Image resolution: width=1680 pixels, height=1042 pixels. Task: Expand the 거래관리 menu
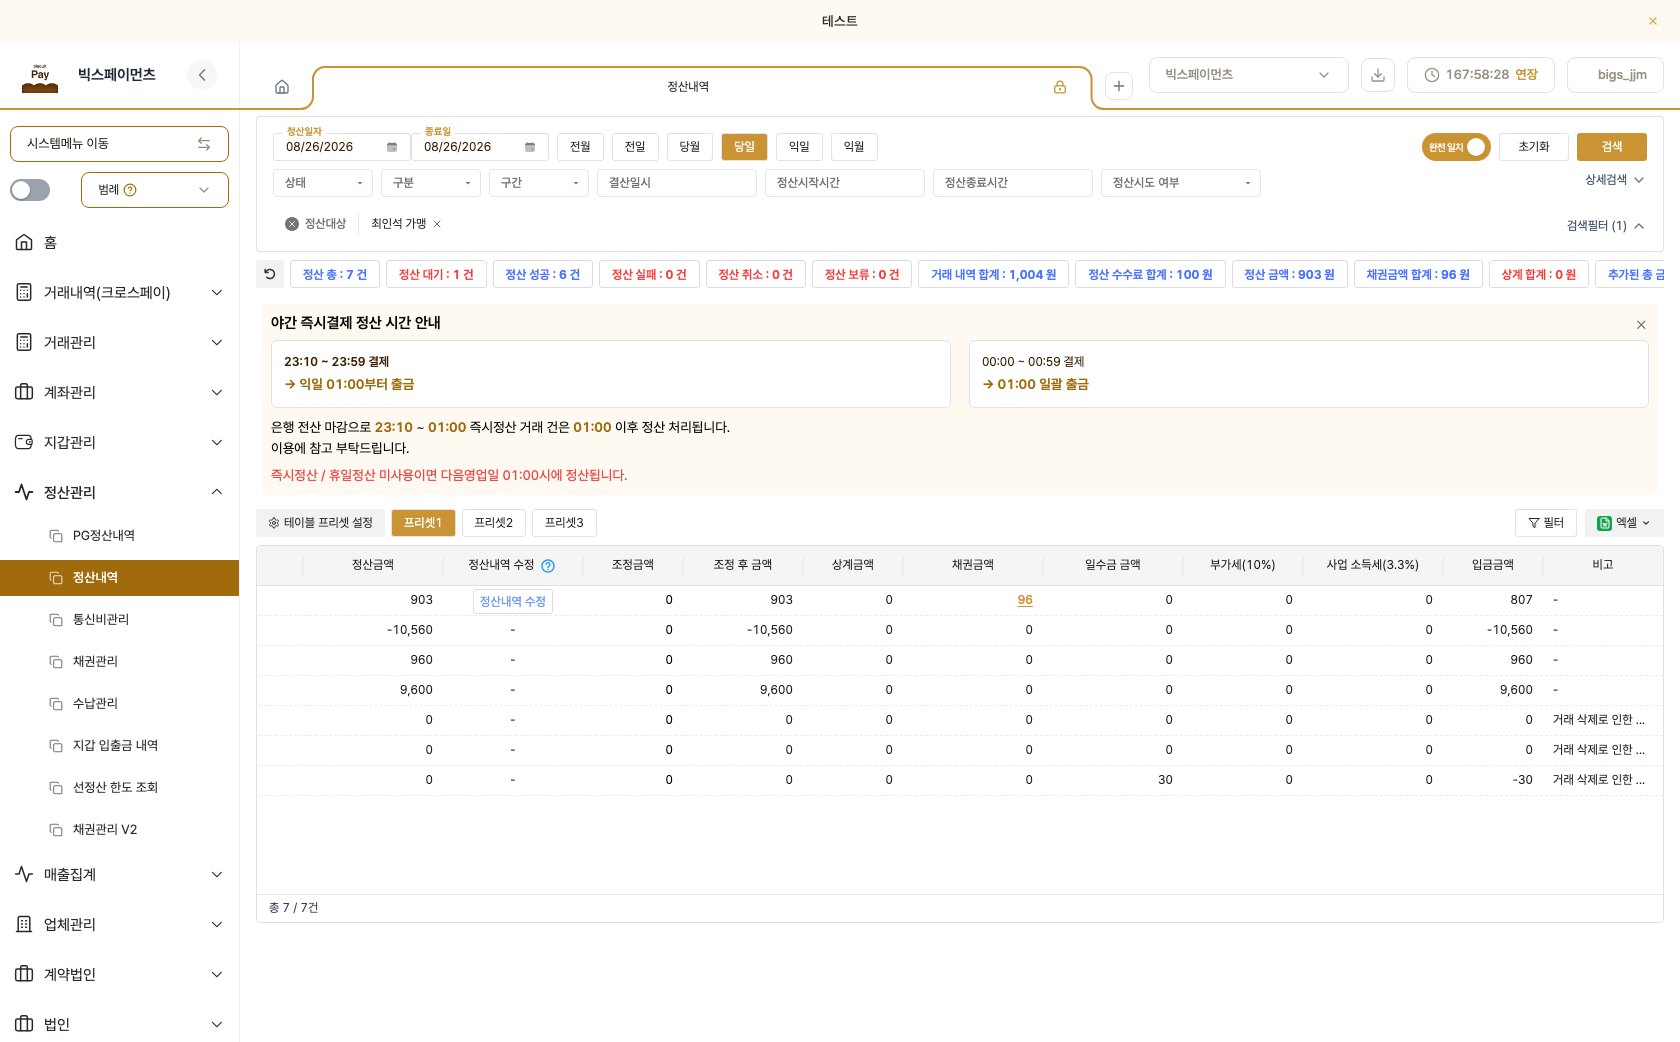(119, 342)
